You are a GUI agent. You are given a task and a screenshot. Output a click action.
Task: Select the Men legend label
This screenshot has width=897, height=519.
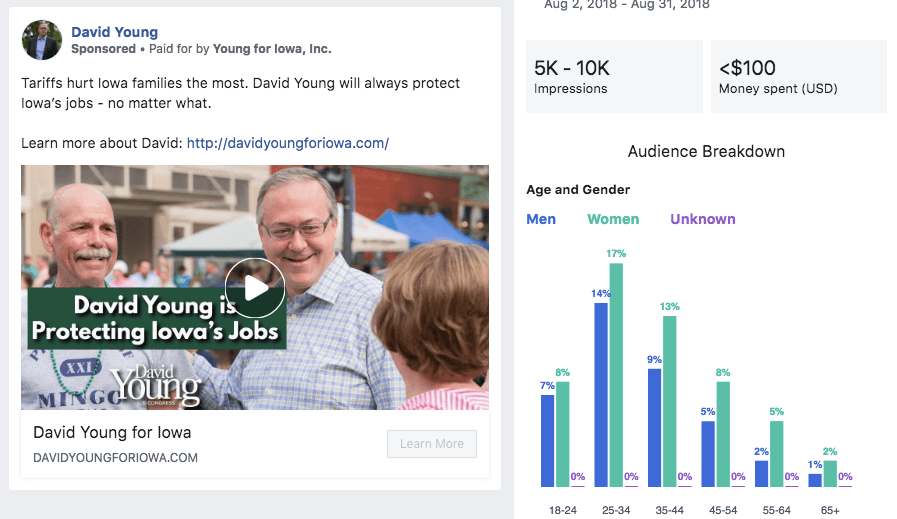pos(541,219)
